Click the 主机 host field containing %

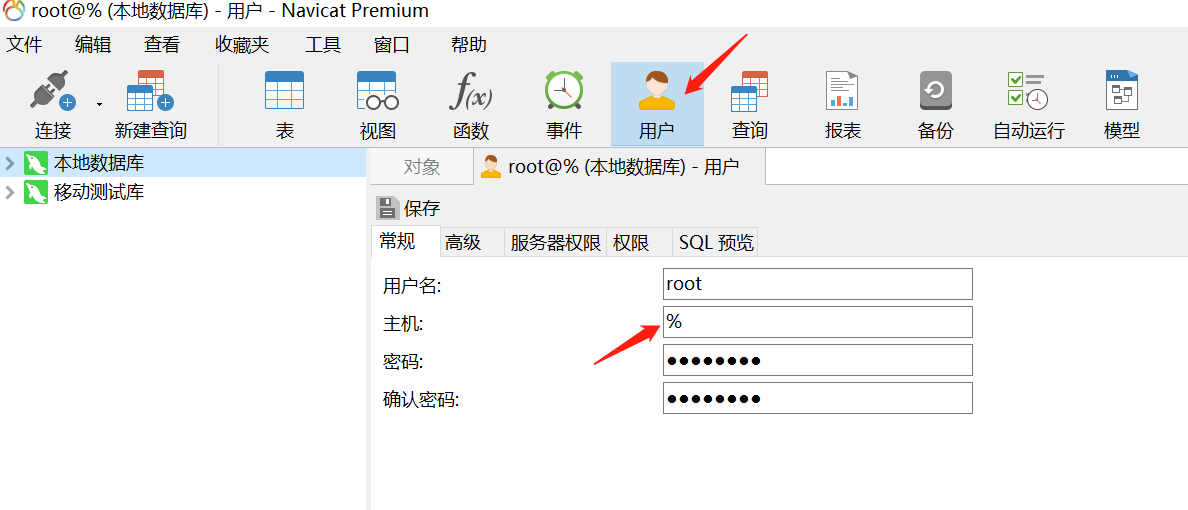coord(818,322)
